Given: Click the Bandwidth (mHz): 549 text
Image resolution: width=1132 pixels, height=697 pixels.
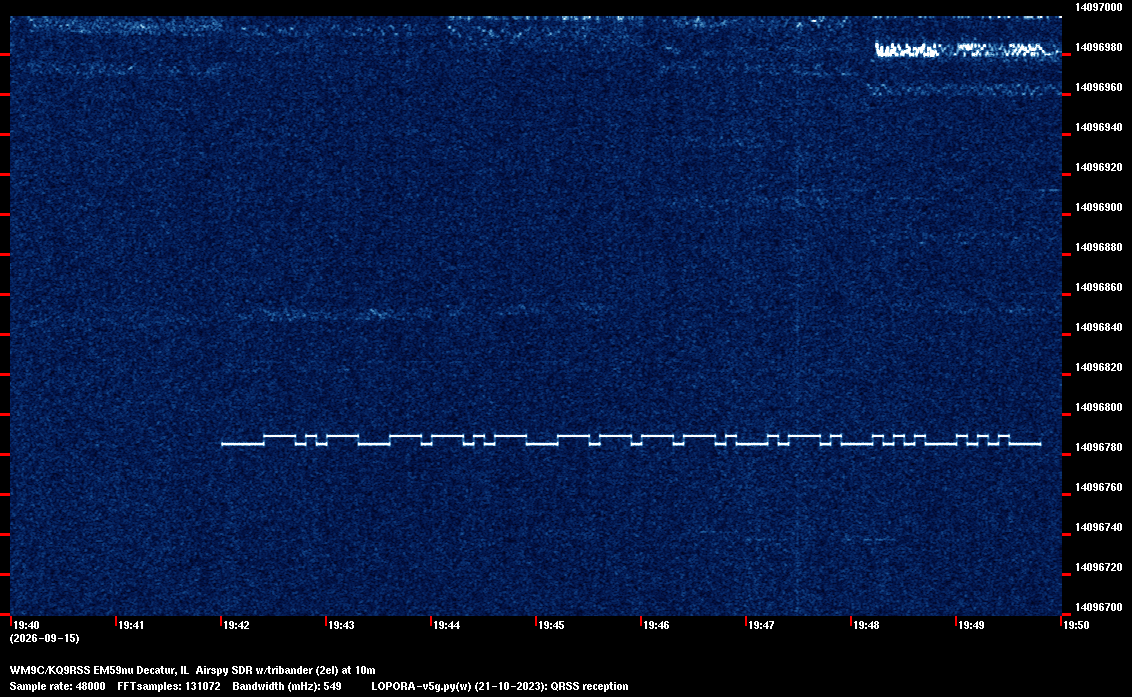Looking at the screenshot, I should (x=287, y=686).
